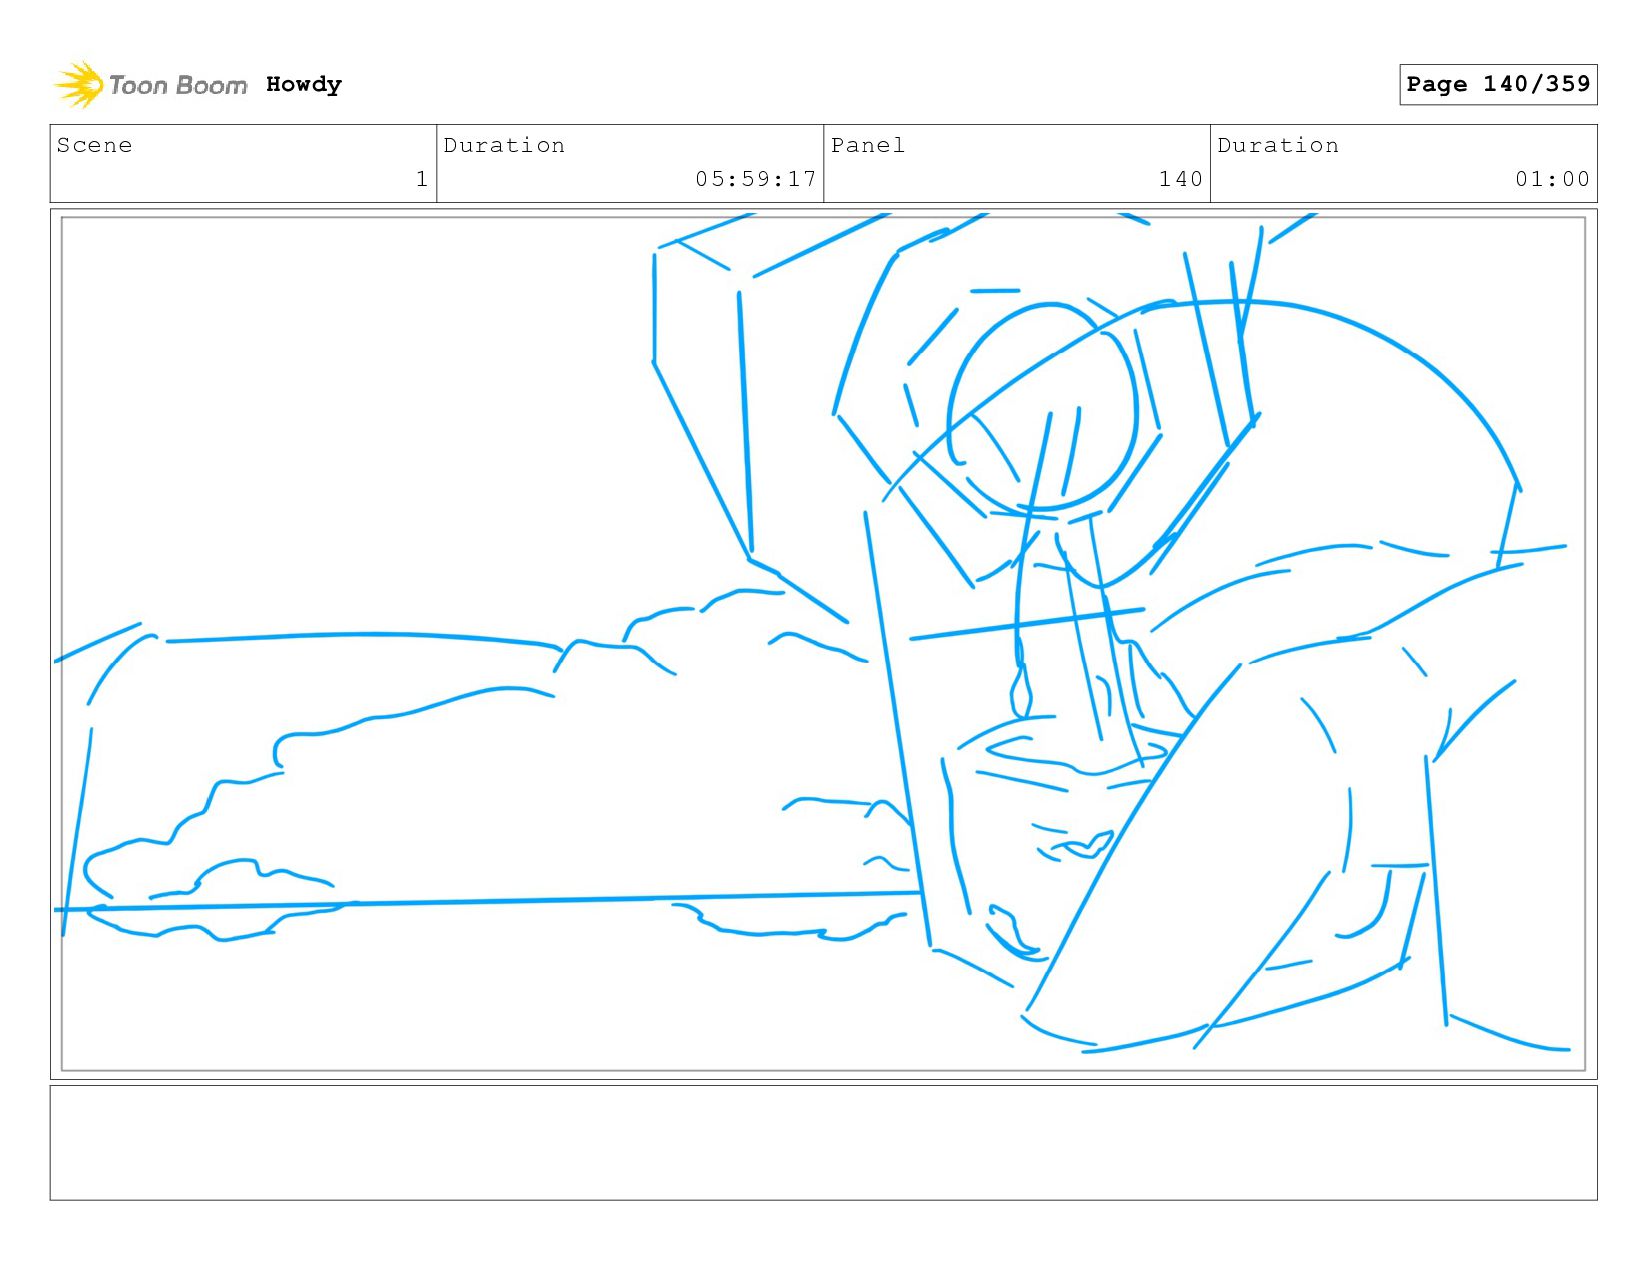The width and height of the screenshot is (1650, 1275).
Task: Click the scene duration value '05:59:17'
Action: pyautogui.click(x=756, y=179)
